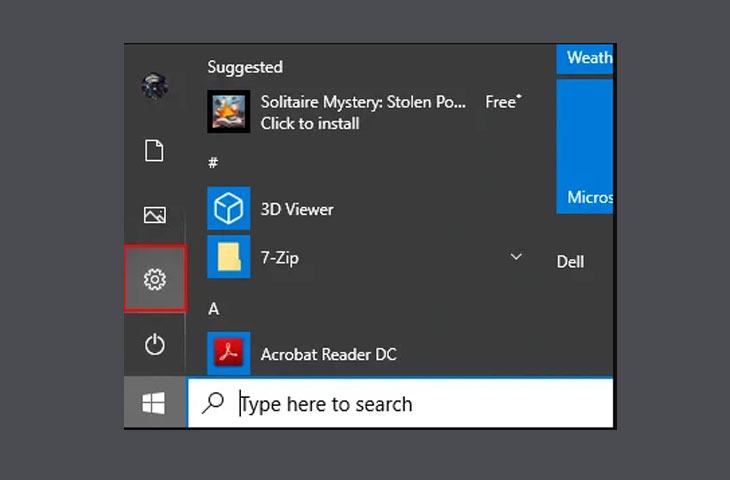
Task: Open Acrobat Reader DC via its icon
Action: (x=229, y=352)
